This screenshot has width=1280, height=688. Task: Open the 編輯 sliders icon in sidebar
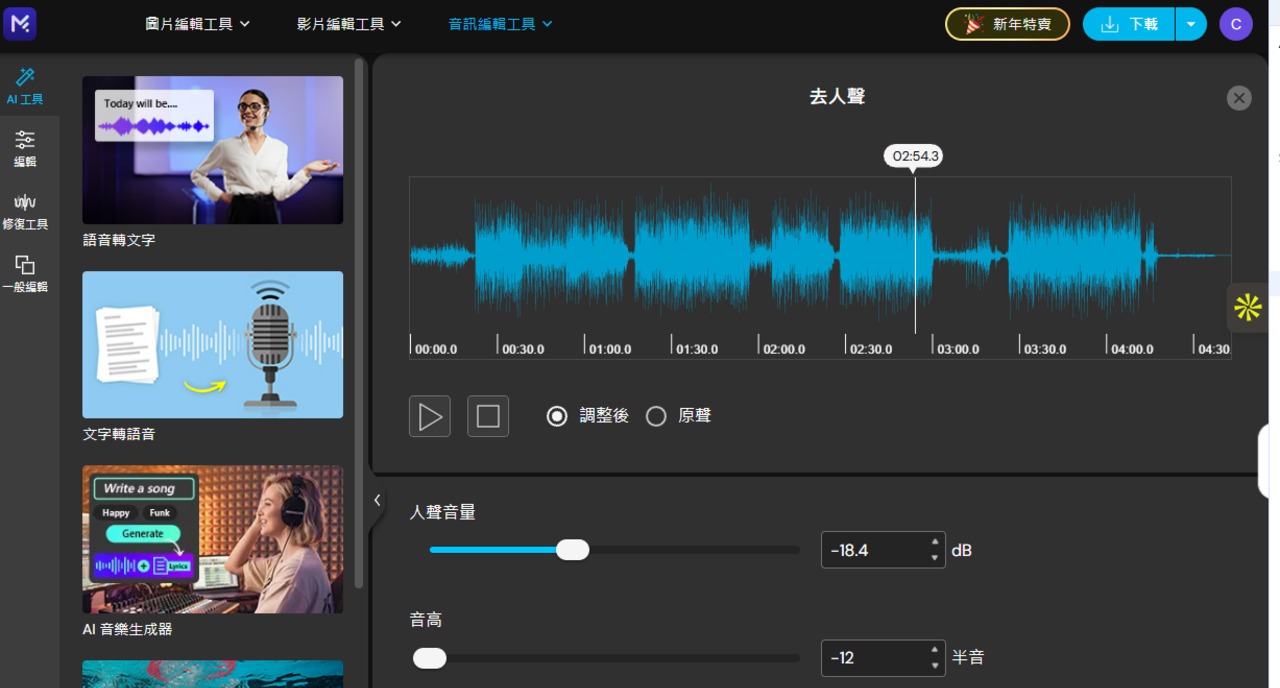point(25,148)
